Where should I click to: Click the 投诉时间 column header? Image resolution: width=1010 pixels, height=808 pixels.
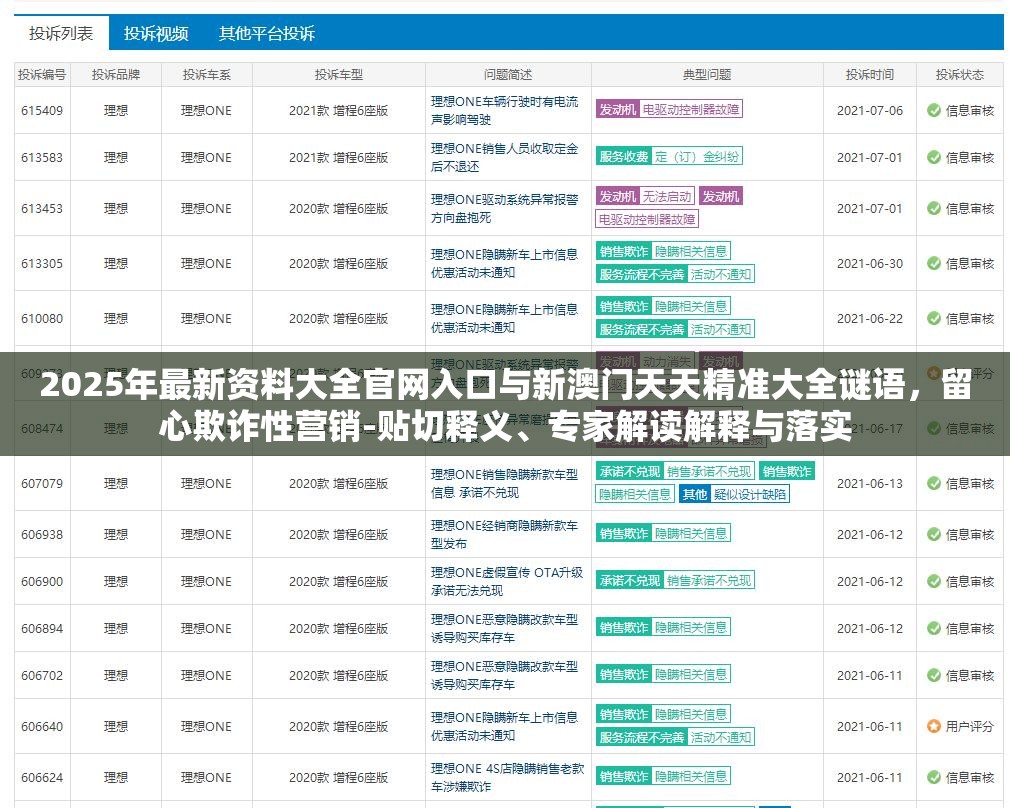pyautogui.click(x=870, y=75)
